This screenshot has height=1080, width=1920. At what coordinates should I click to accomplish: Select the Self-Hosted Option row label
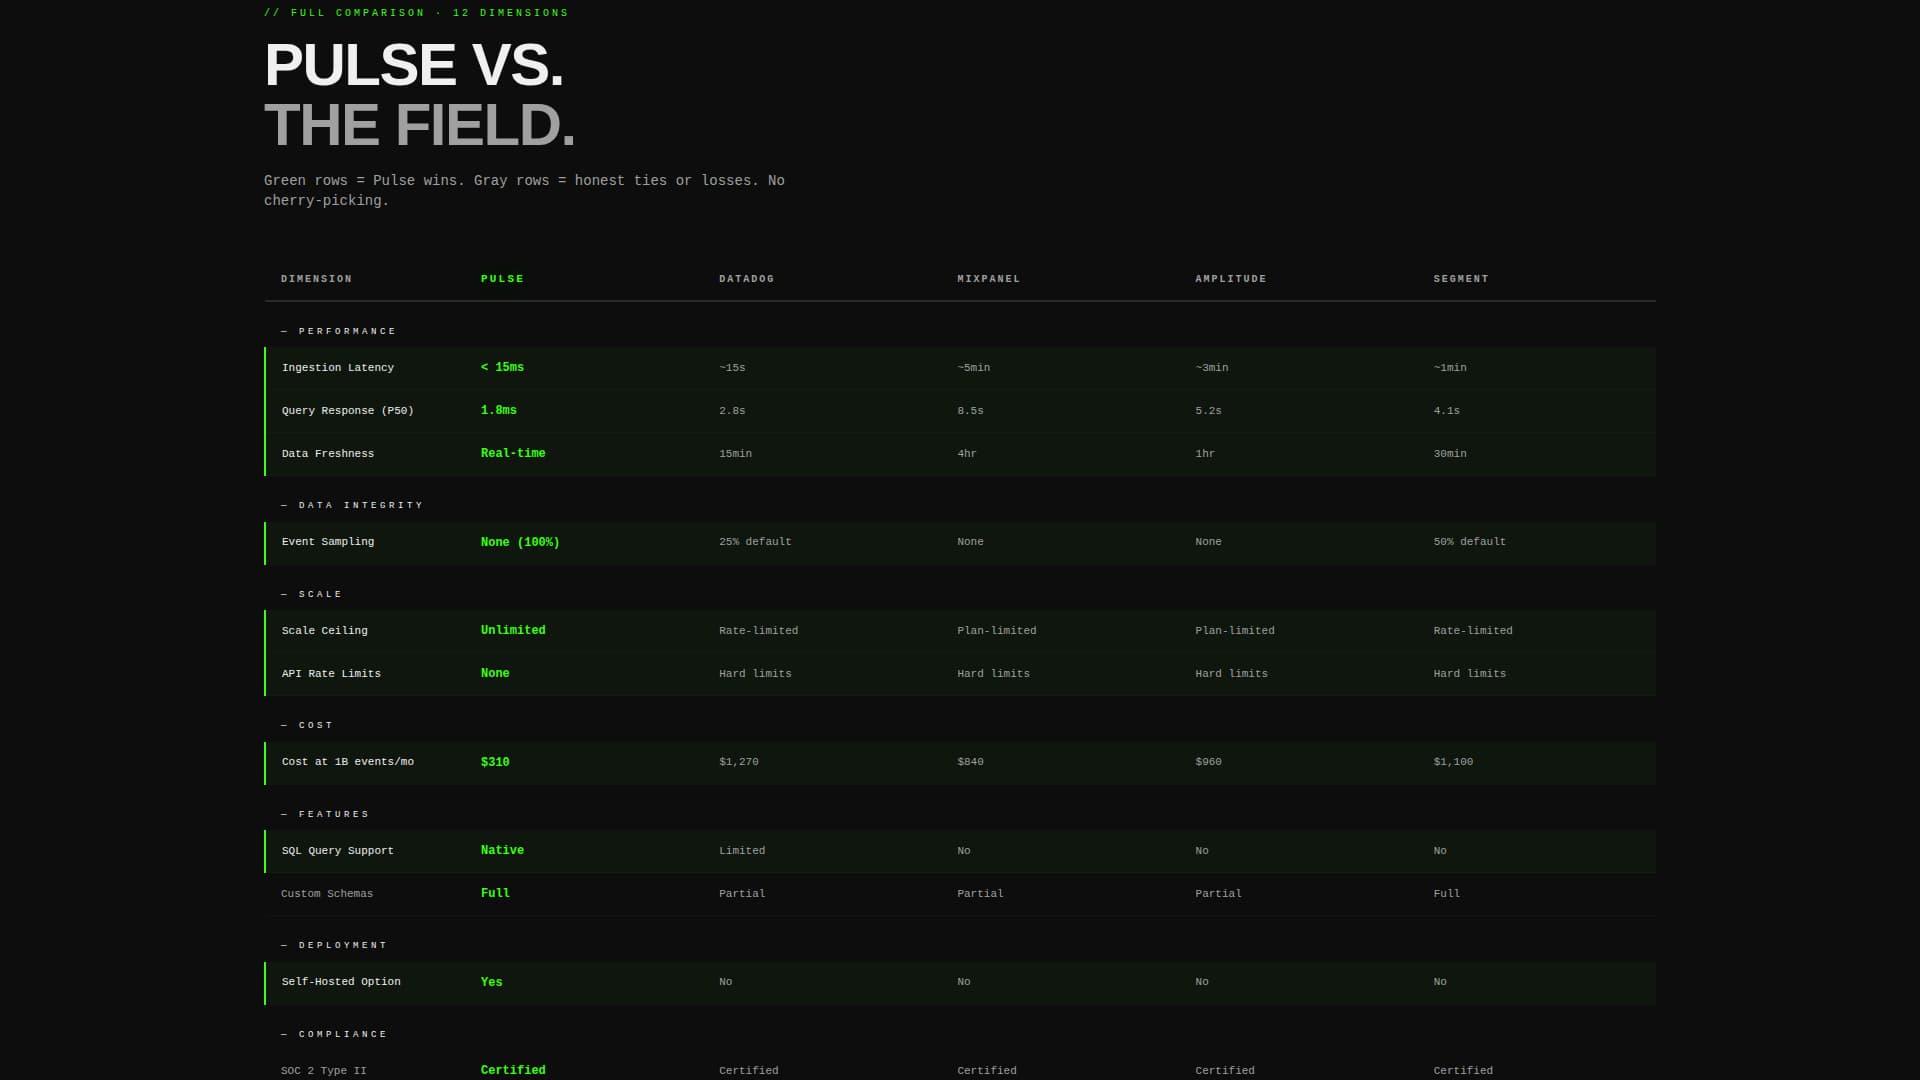tap(341, 982)
